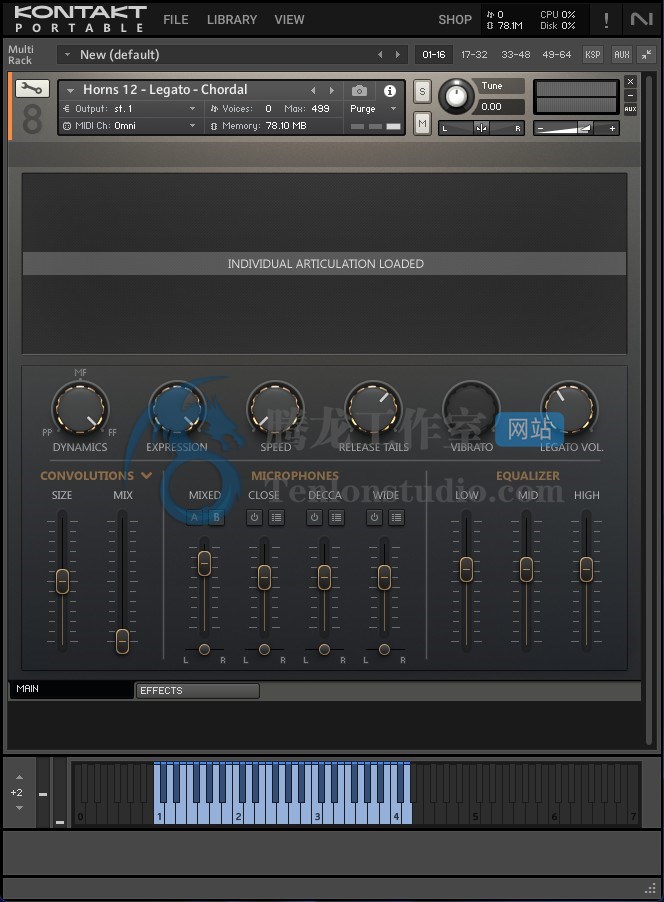Click the EXPRESSION knob
664x902 pixels.
click(x=177, y=408)
